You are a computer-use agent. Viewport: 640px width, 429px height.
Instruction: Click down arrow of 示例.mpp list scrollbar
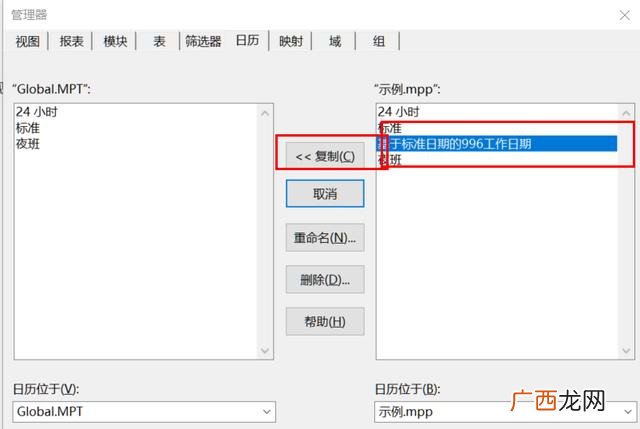(x=626, y=351)
